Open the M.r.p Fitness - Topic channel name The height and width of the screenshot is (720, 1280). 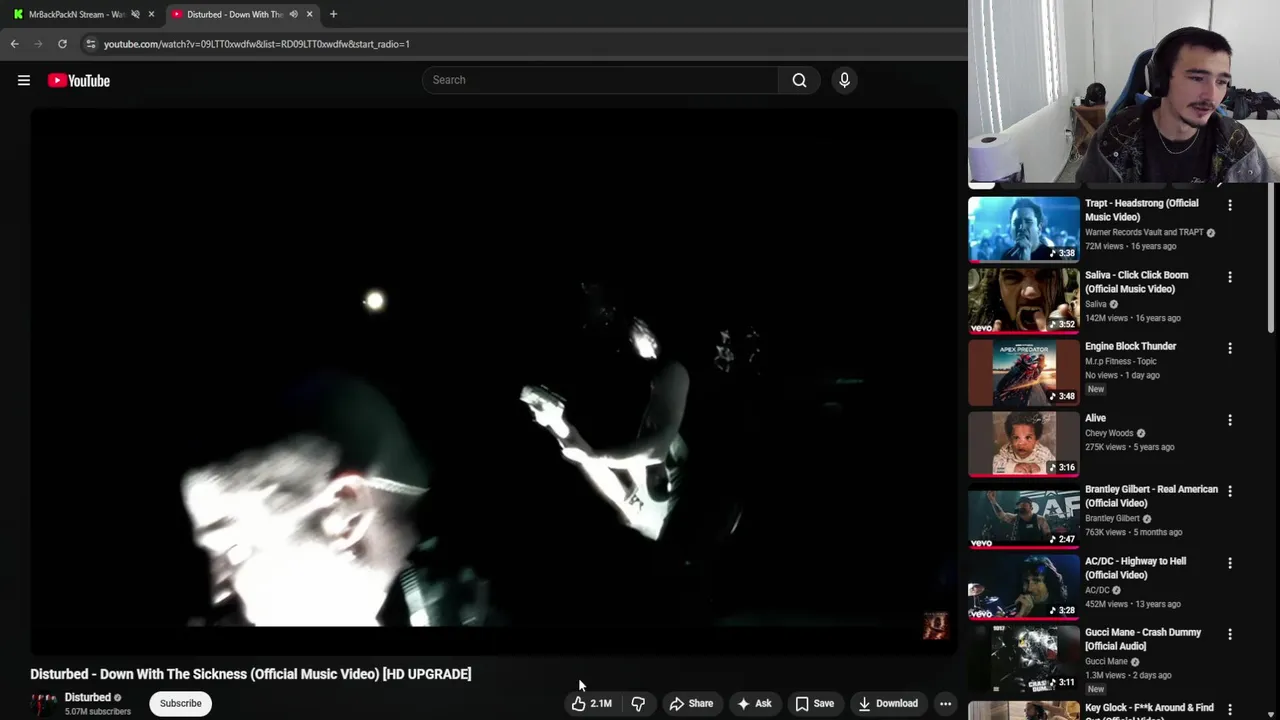[x=1122, y=361]
